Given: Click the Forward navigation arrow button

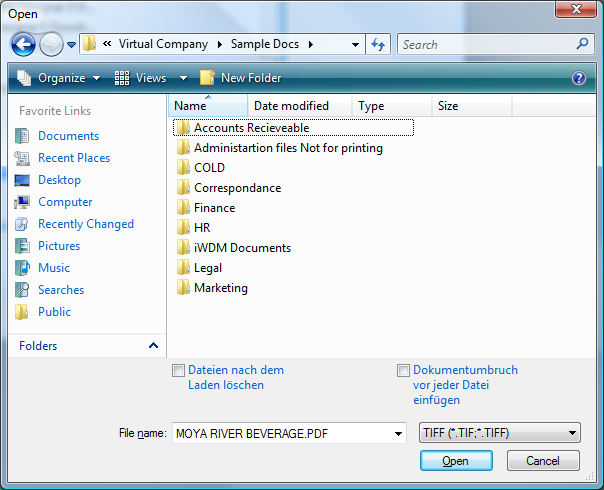Looking at the screenshot, I should (52, 44).
